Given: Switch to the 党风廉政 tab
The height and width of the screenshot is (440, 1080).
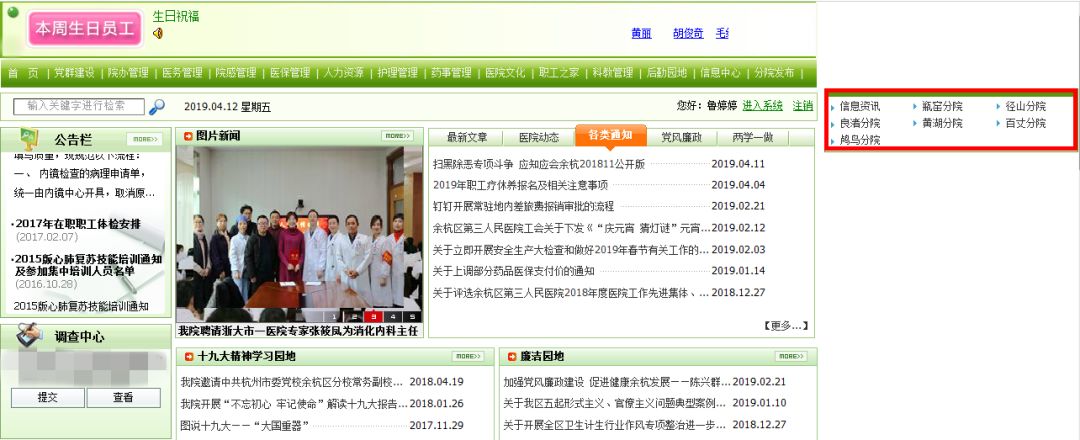Looking at the screenshot, I should [681, 138].
